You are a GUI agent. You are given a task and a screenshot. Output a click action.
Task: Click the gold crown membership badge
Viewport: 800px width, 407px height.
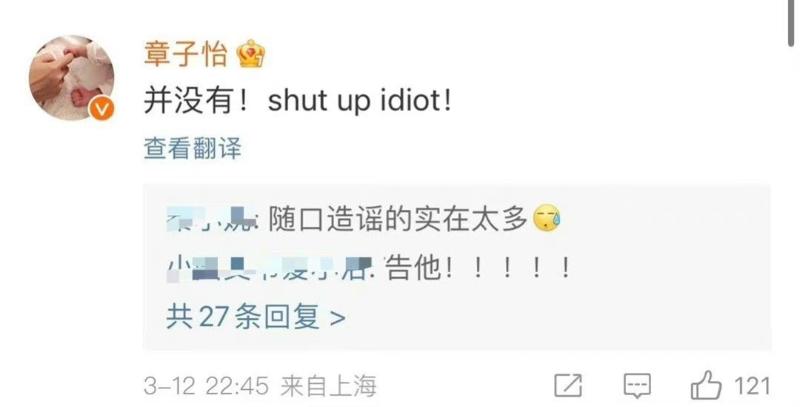pyautogui.click(x=251, y=54)
